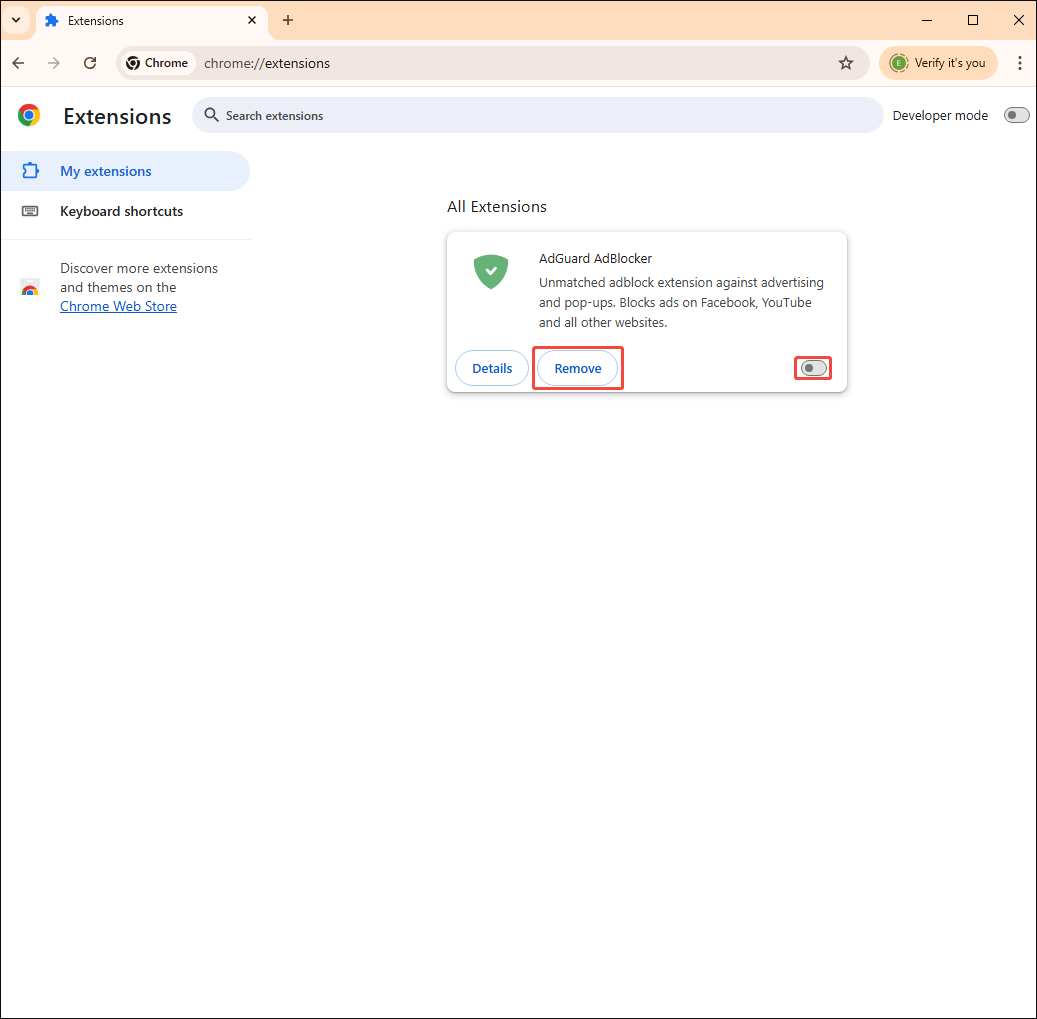The image size is (1037, 1019).
Task: Click the AdGuard AdBlocker shield icon
Action: pyautogui.click(x=490, y=271)
